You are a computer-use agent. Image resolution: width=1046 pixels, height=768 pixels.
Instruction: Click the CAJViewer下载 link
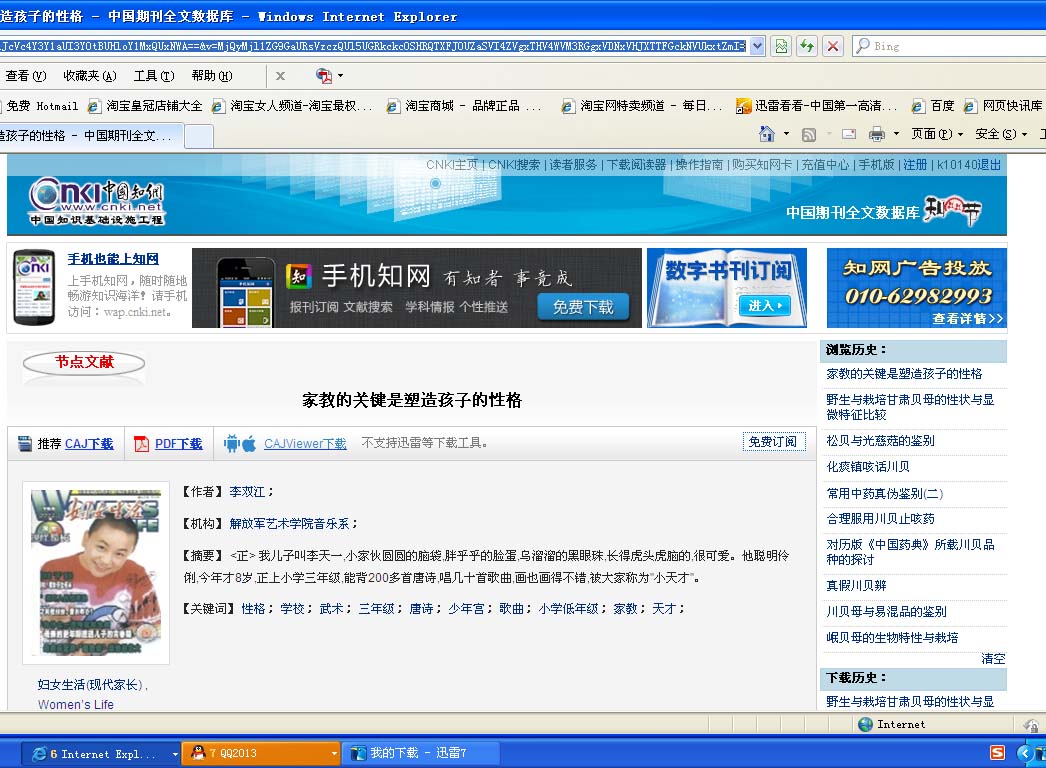305,444
